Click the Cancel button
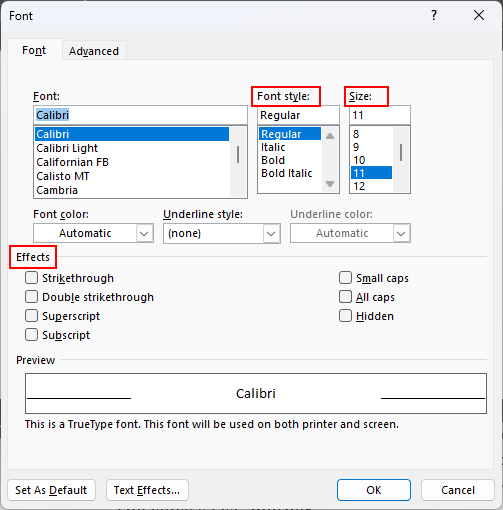Viewport: 503px width, 510px height. point(458,490)
